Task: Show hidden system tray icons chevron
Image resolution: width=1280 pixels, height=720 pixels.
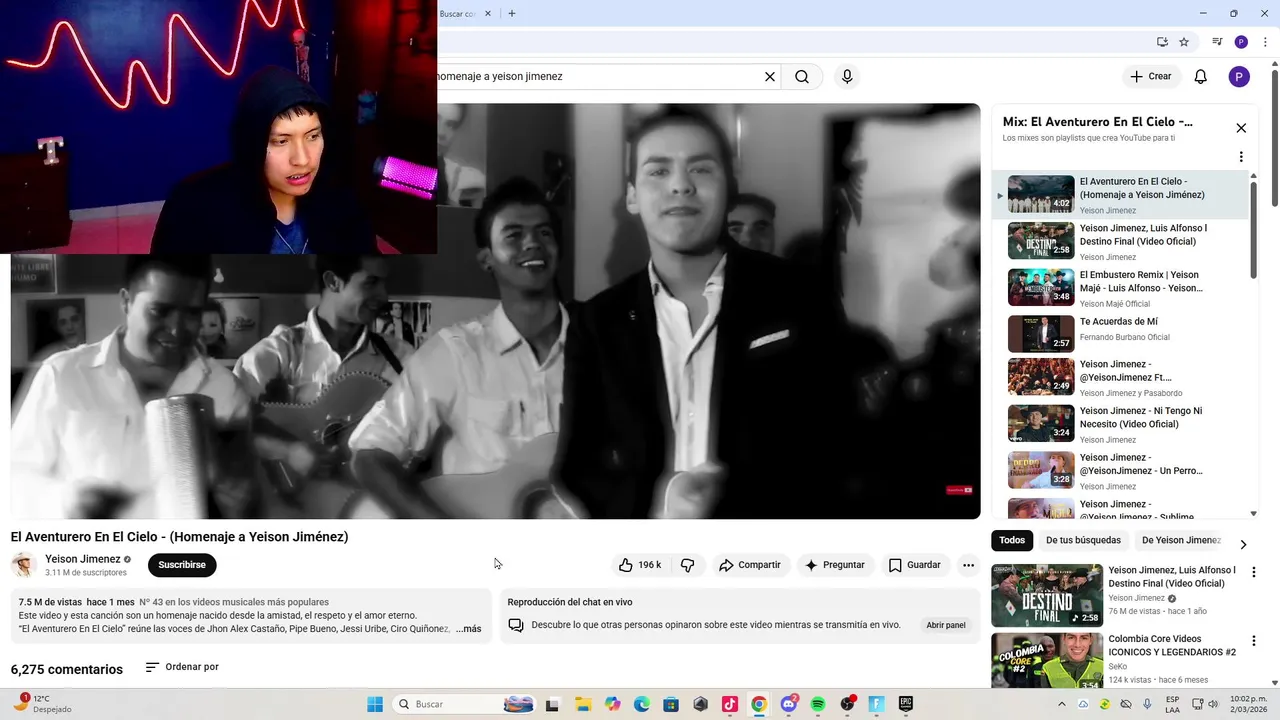Action: (1061, 704)
